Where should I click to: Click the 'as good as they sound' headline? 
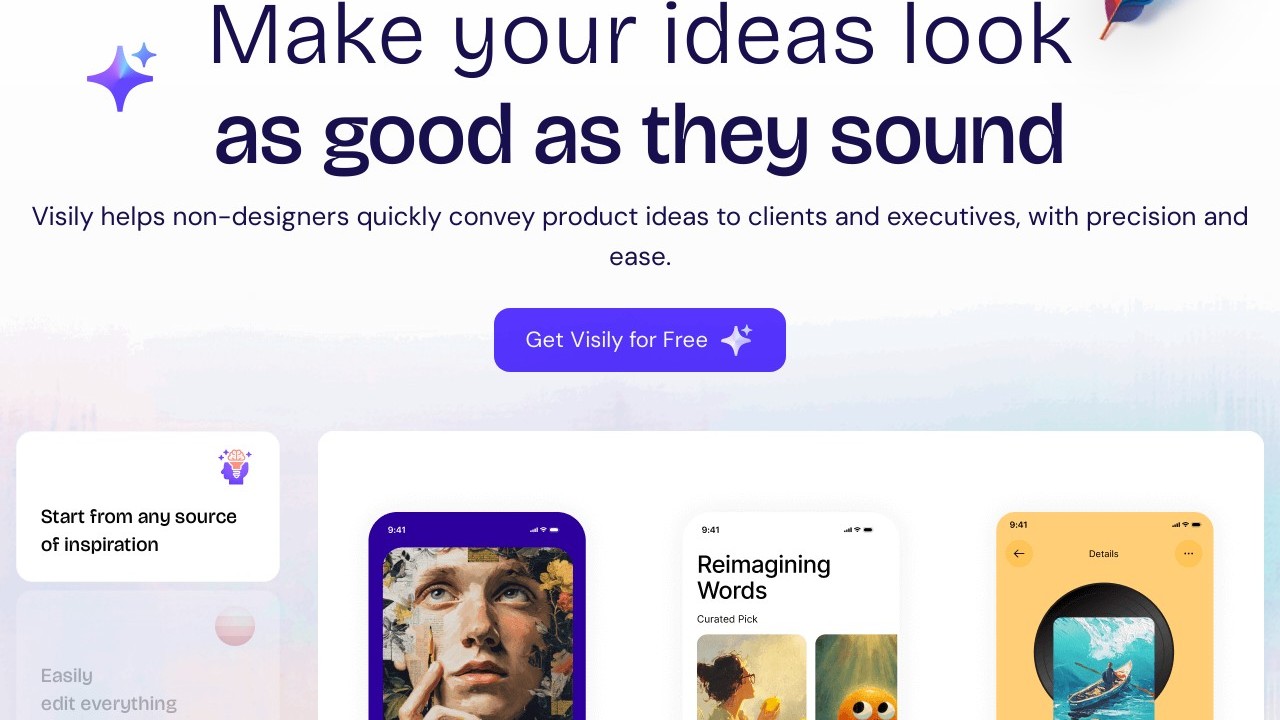pyautogui.click(x=640, y=137)
